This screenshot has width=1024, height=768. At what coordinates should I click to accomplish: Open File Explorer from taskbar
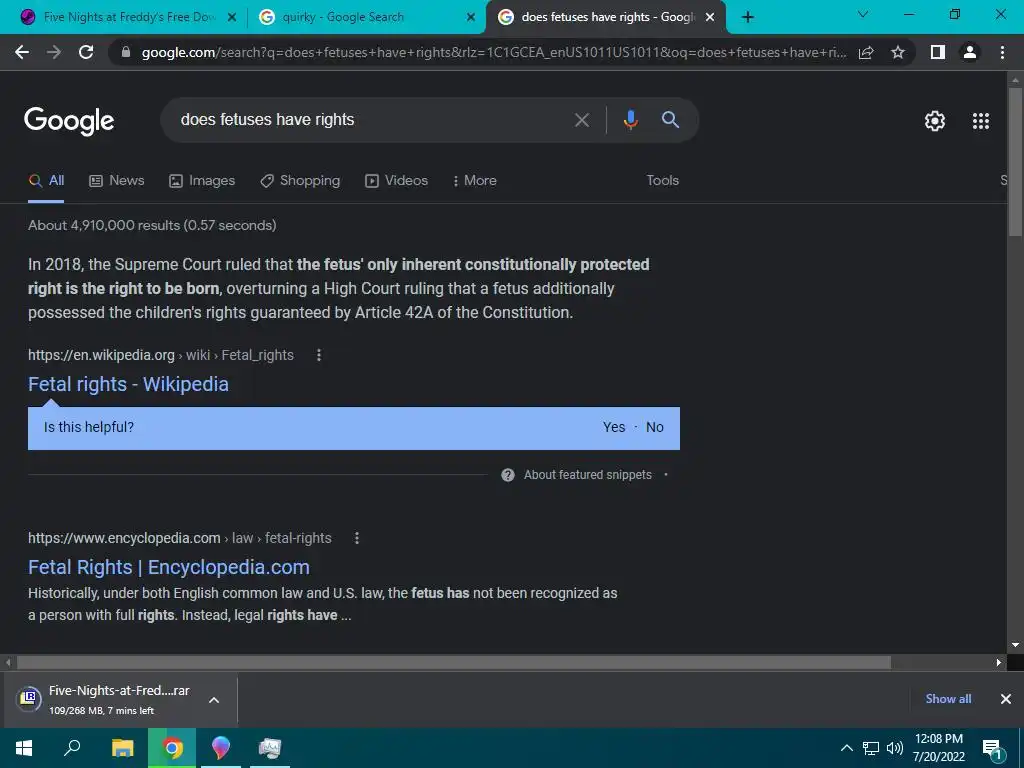click(x=122, y=748)
